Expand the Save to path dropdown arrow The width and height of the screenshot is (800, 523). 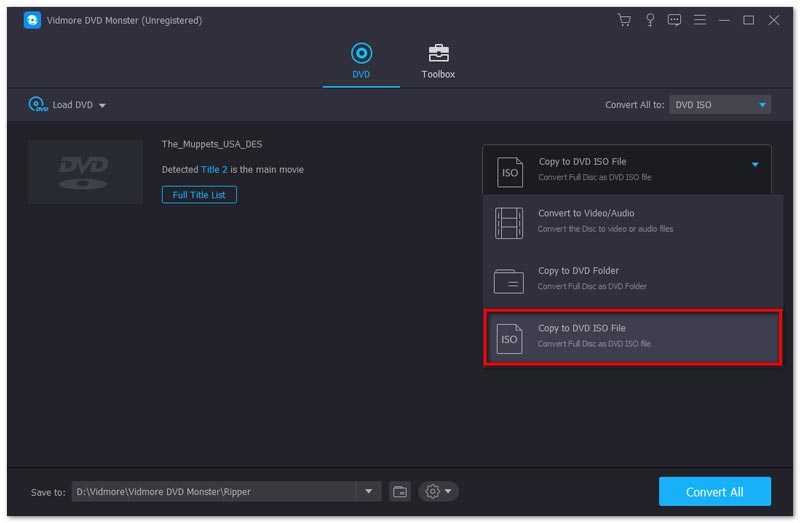pyautogui.click(x=368, y=491)
